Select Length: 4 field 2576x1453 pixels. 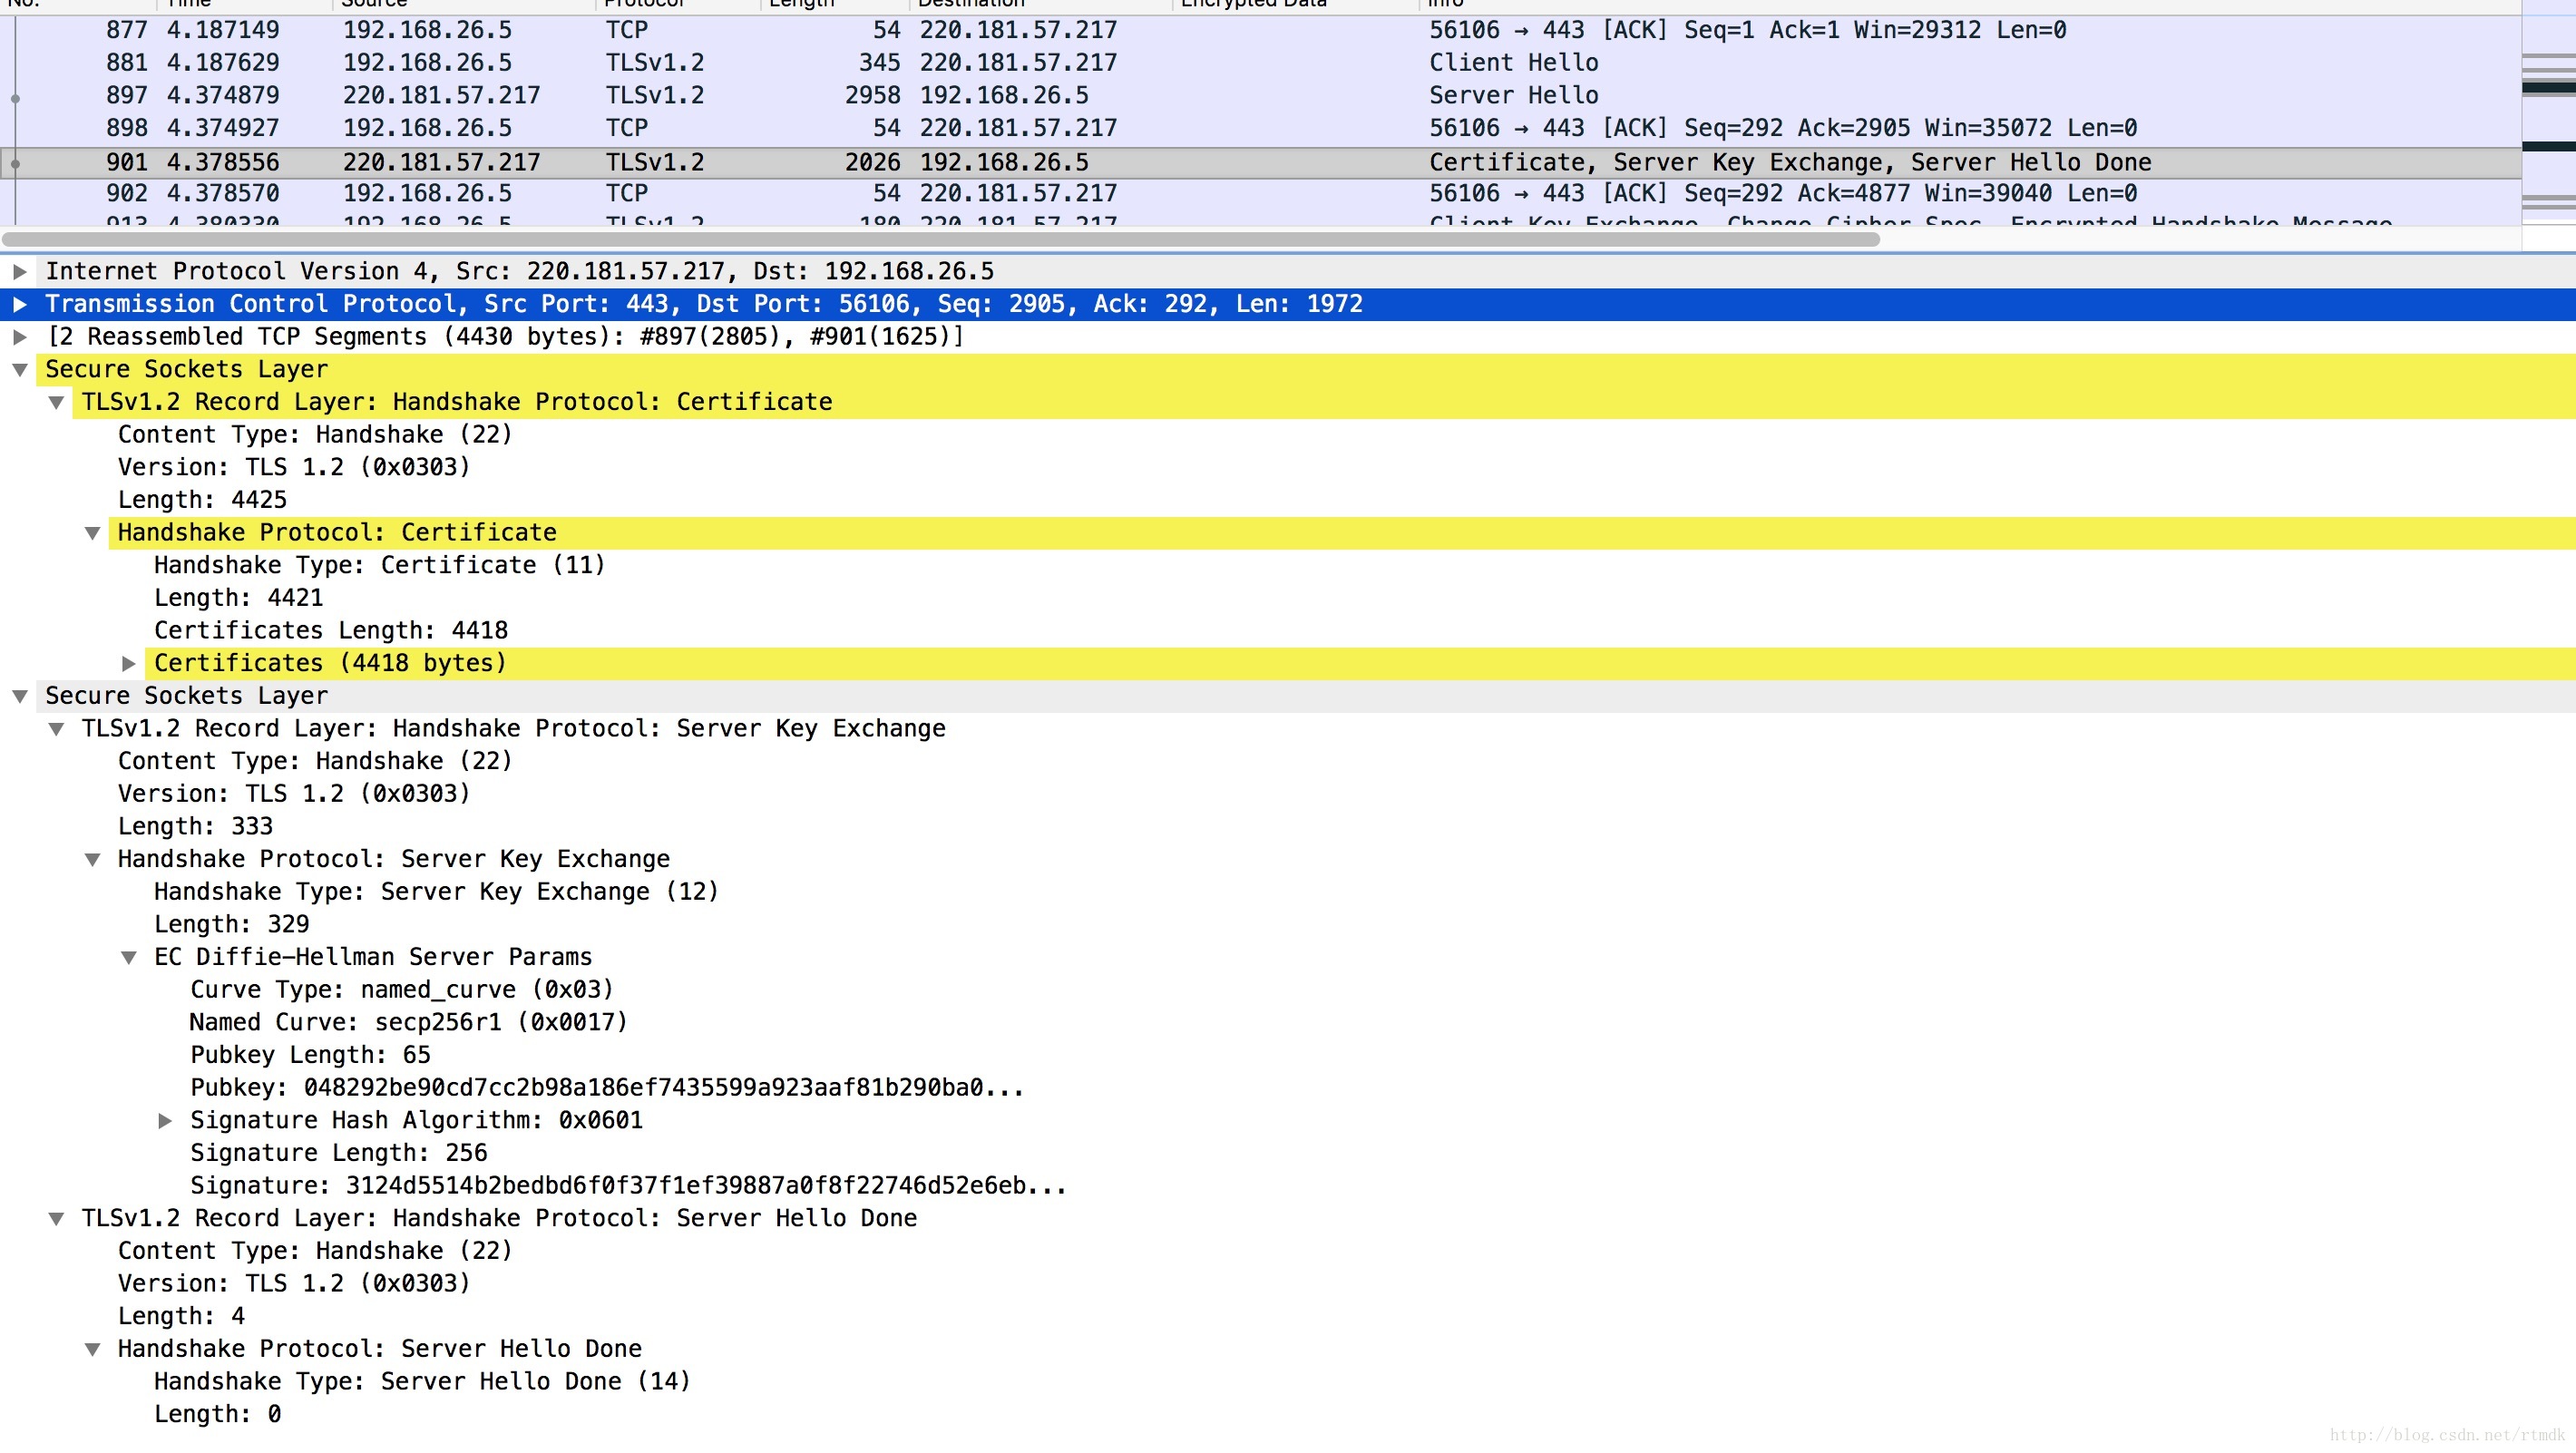click(181, 1317)
